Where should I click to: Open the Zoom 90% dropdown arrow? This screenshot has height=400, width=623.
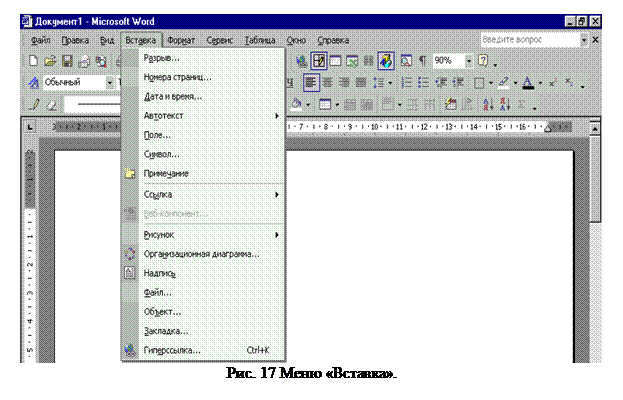pyautogui.click(x=469, y=61)
